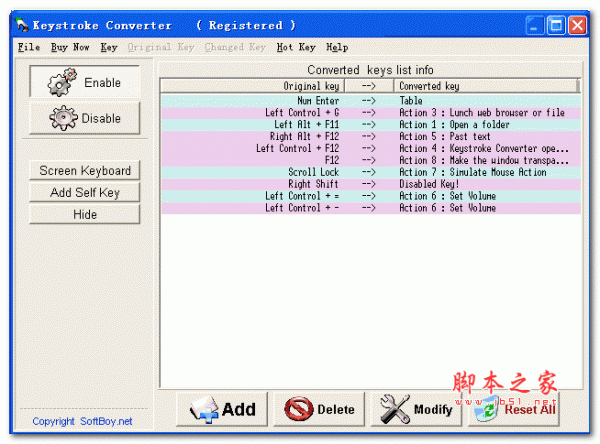Screen dimensions: 600x444
Task: Open the Screen Keyboard
Action: click(85, 170)
